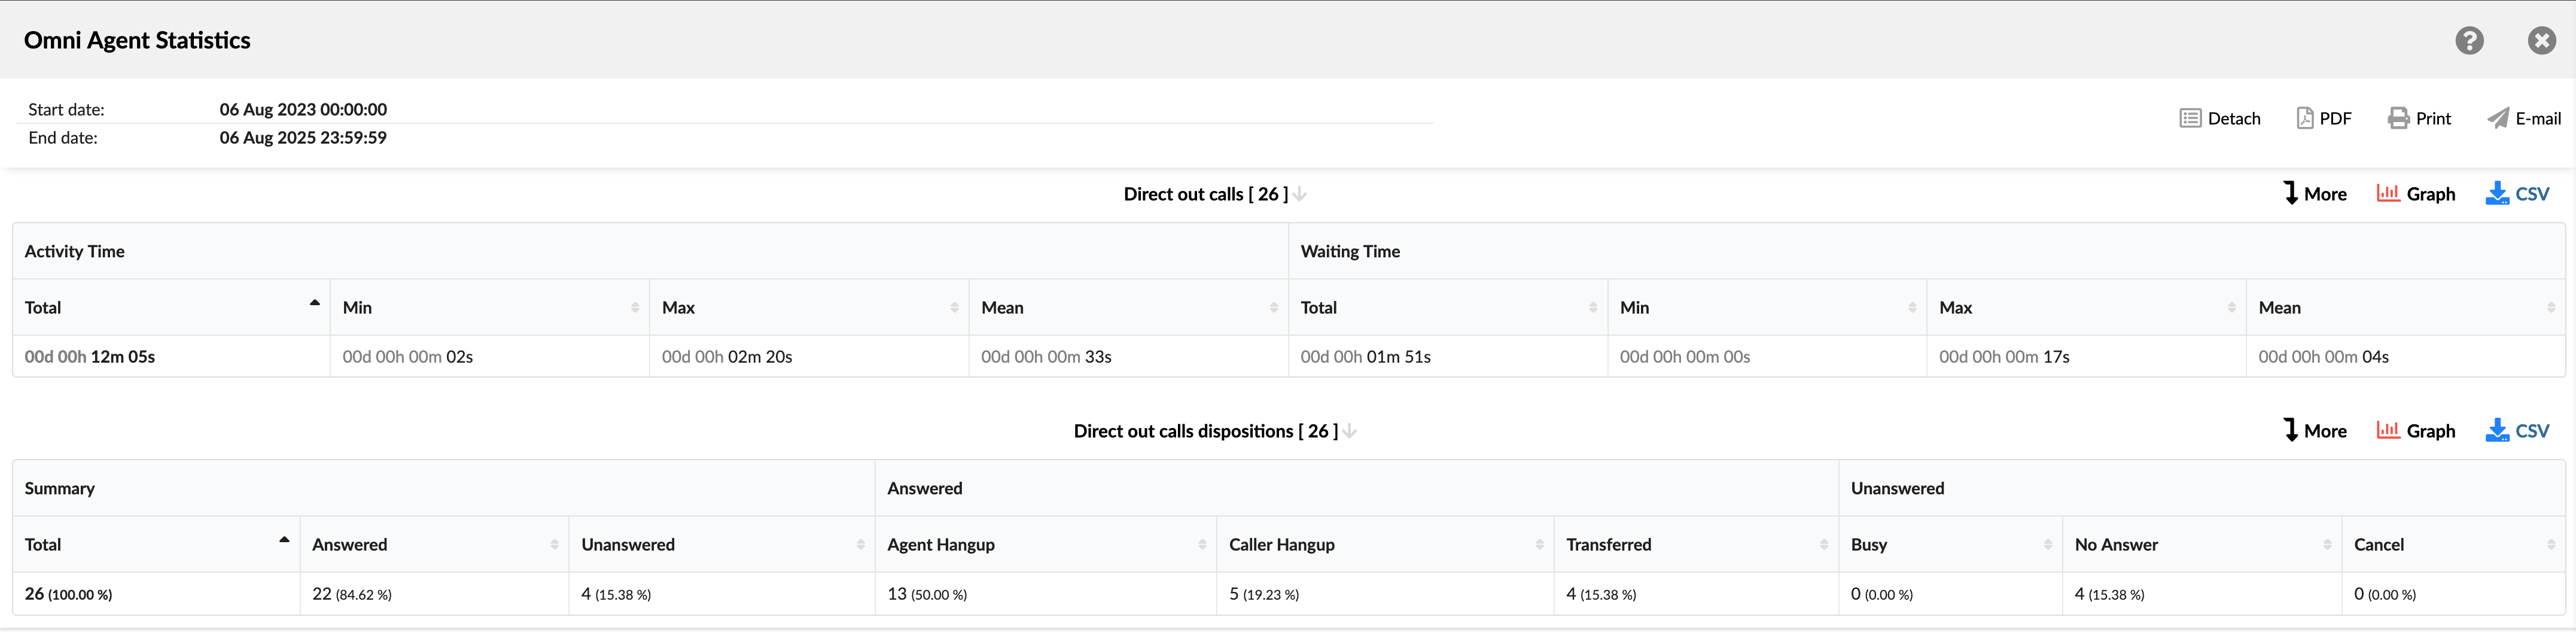This screenshot has height=632, width=2576.
Task: Collapse the Direct out calls section arrow
Action: [x=1299, y=194]
